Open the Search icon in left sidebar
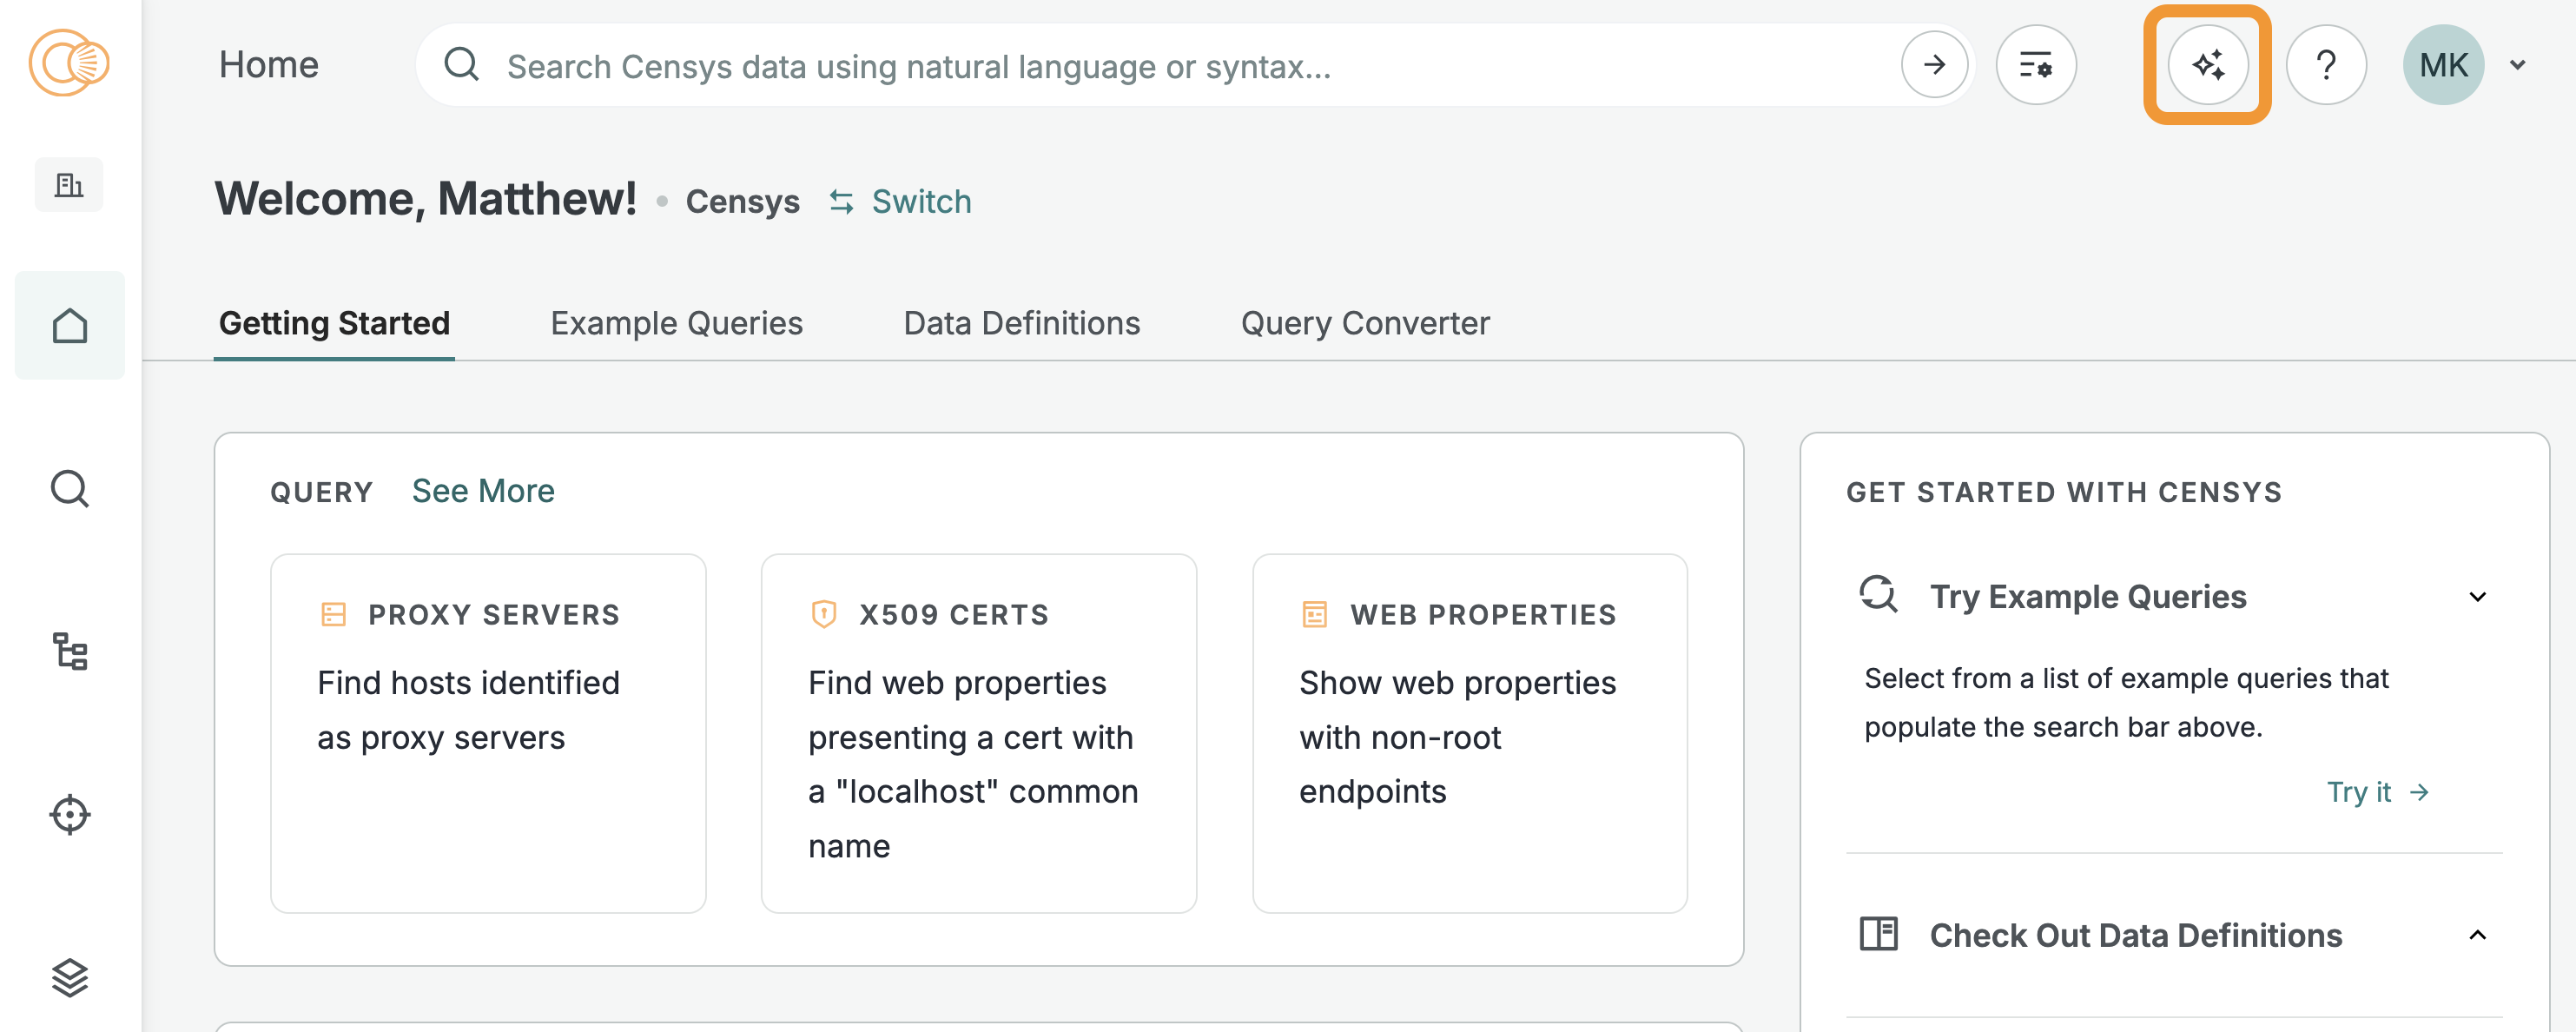This screenshot has width=2576, height=1032. (x=69, y=489)
